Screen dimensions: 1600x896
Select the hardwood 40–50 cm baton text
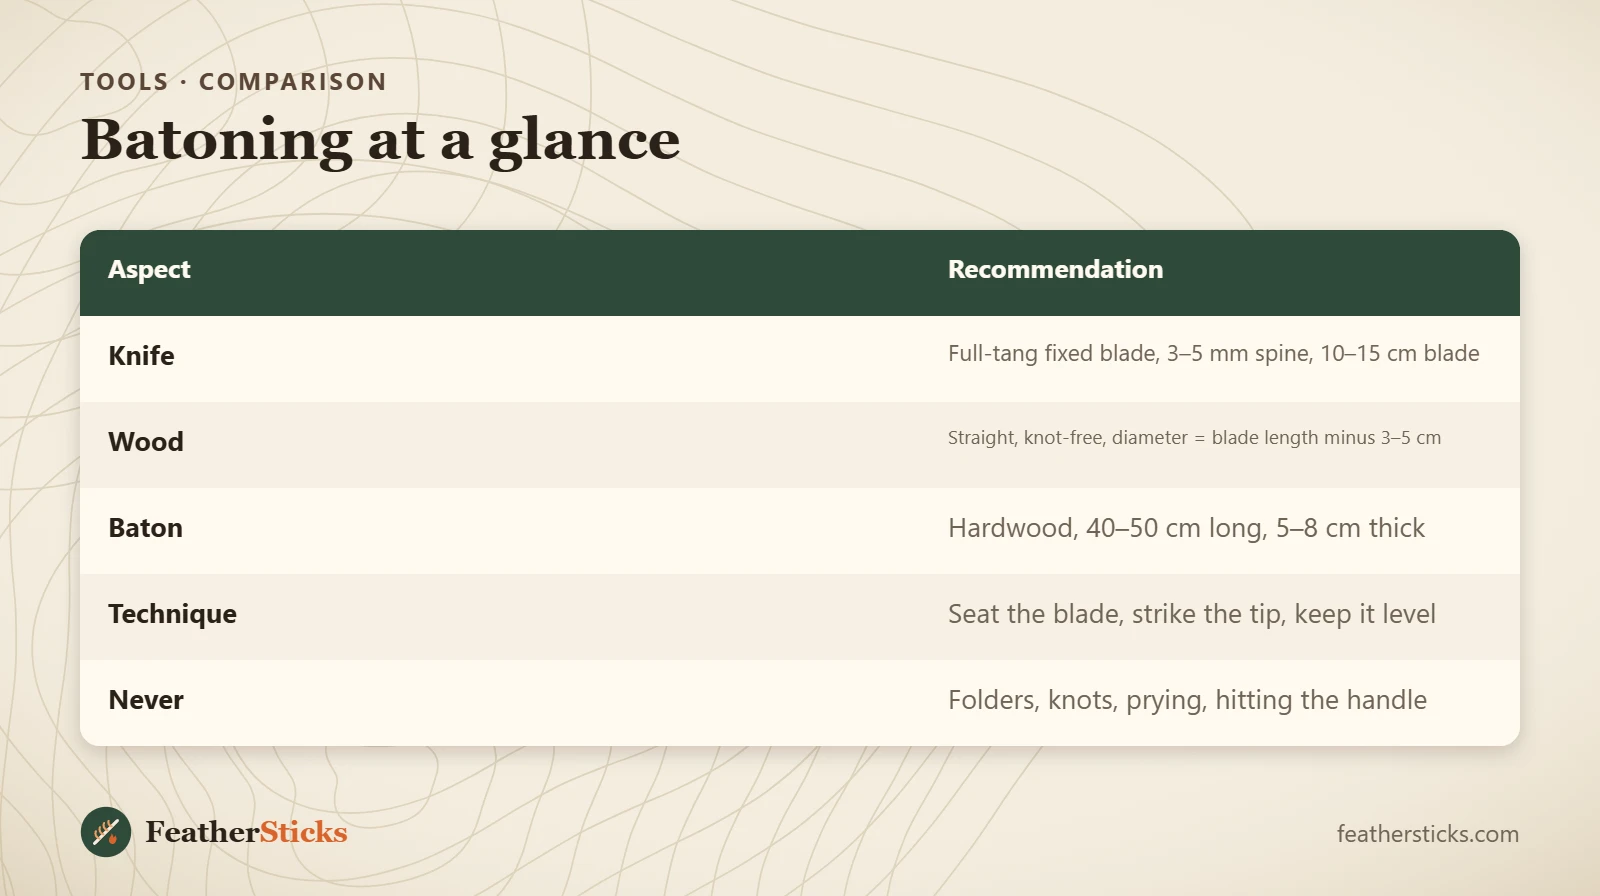click(1186, 528)
